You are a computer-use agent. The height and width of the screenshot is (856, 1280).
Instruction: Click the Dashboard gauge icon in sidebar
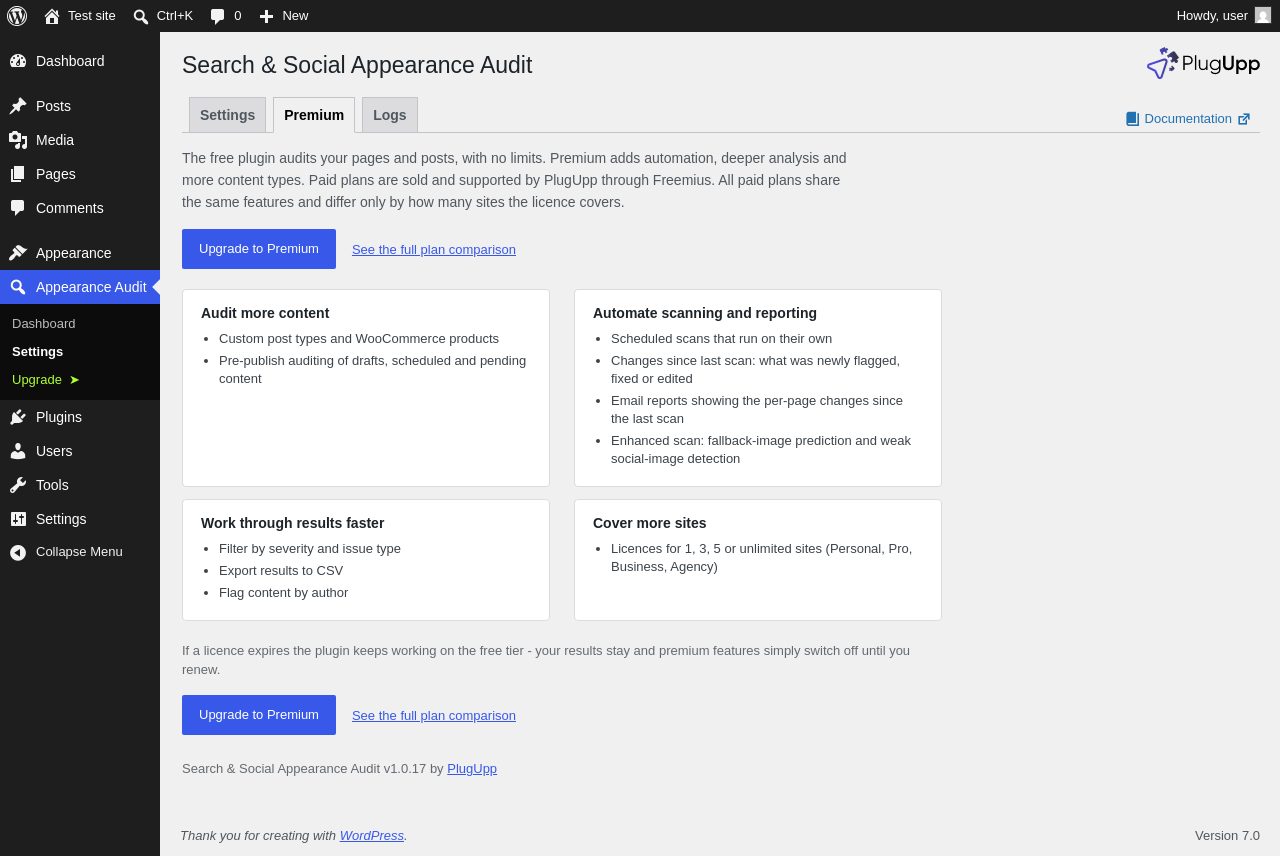[18, 61]
